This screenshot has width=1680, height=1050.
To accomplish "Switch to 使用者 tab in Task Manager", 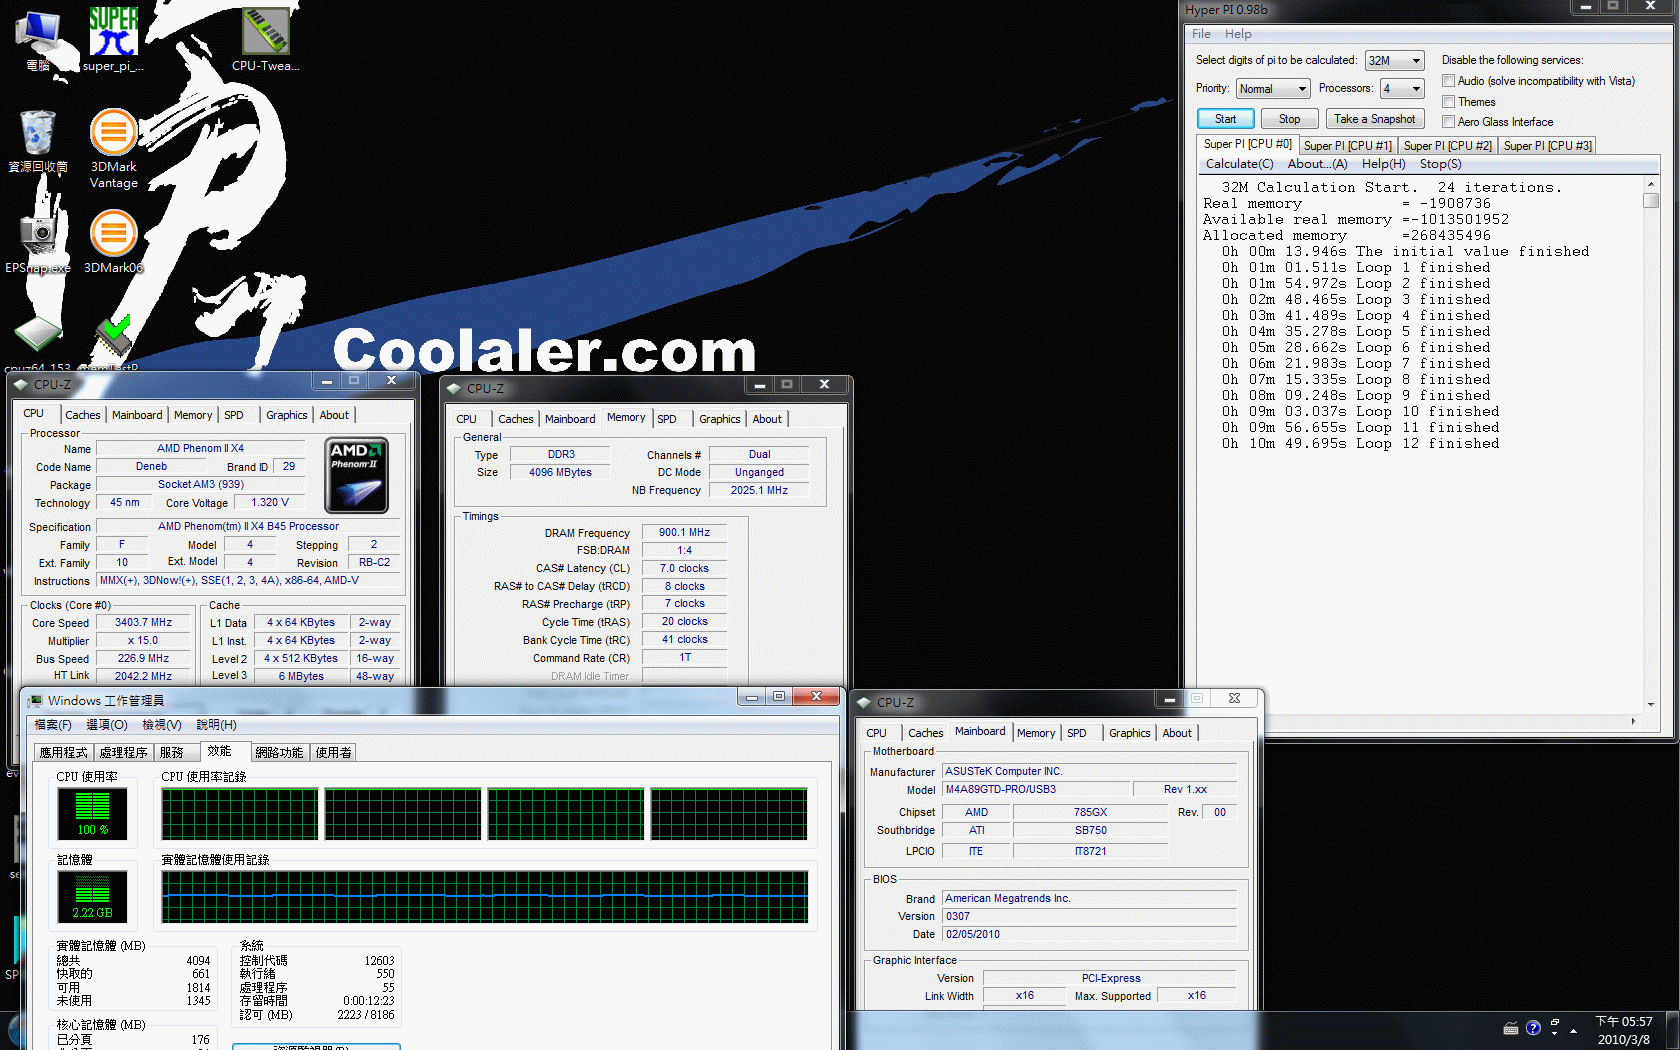I will [x=334, y=753].
